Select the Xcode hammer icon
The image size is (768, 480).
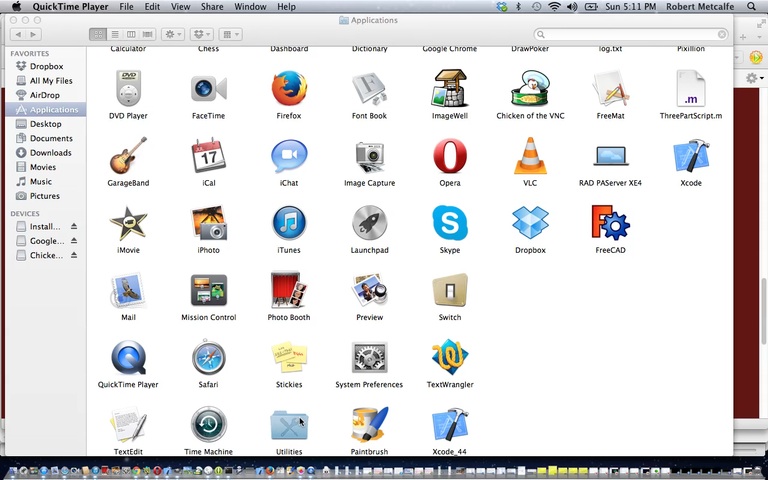click(x=691, y=156)
